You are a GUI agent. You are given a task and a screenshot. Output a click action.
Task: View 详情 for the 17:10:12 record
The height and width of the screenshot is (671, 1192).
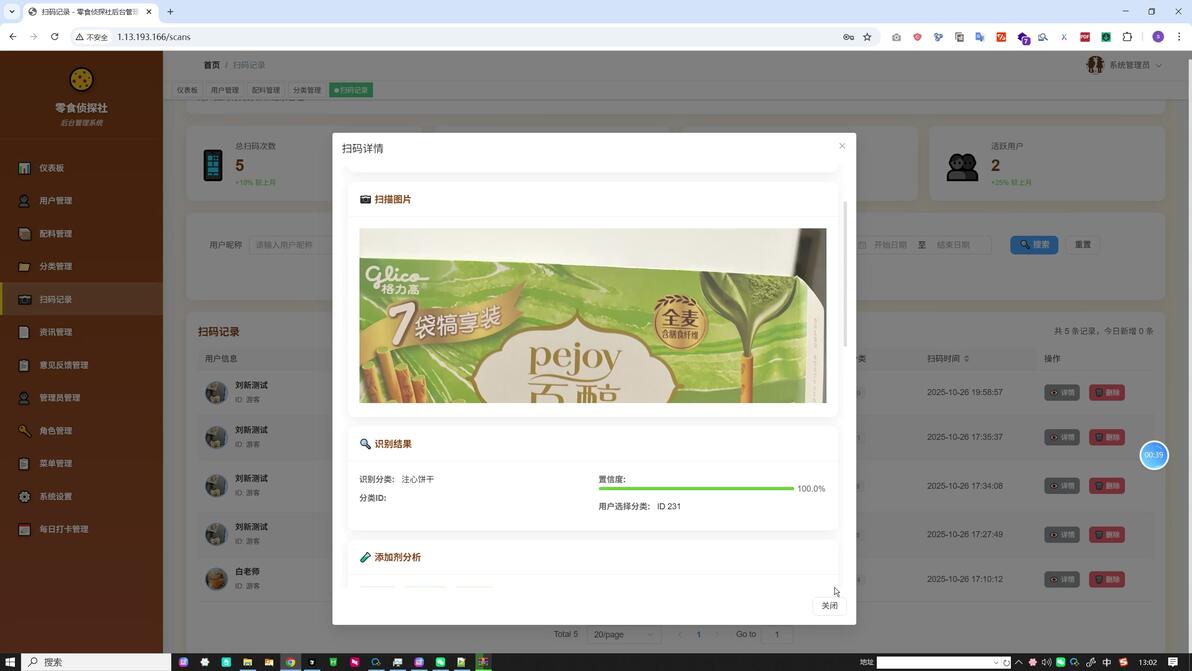(1061, 579)
